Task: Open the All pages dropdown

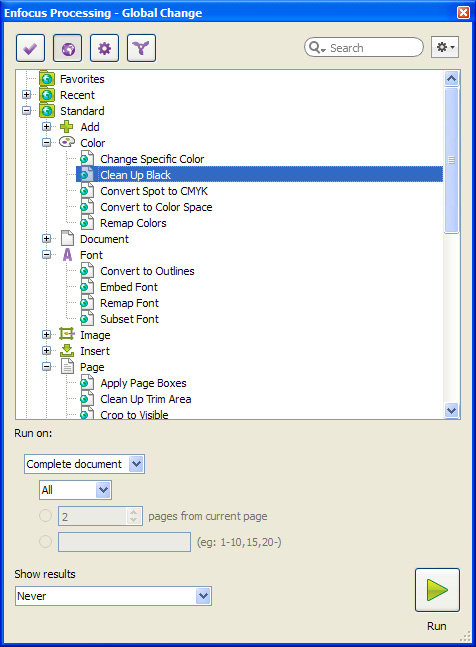Action: coord(75,490)
